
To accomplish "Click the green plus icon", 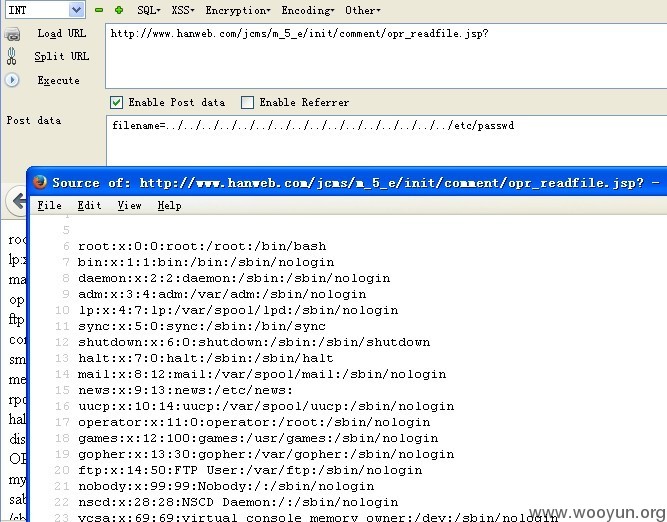I will [x=119, y=10].
